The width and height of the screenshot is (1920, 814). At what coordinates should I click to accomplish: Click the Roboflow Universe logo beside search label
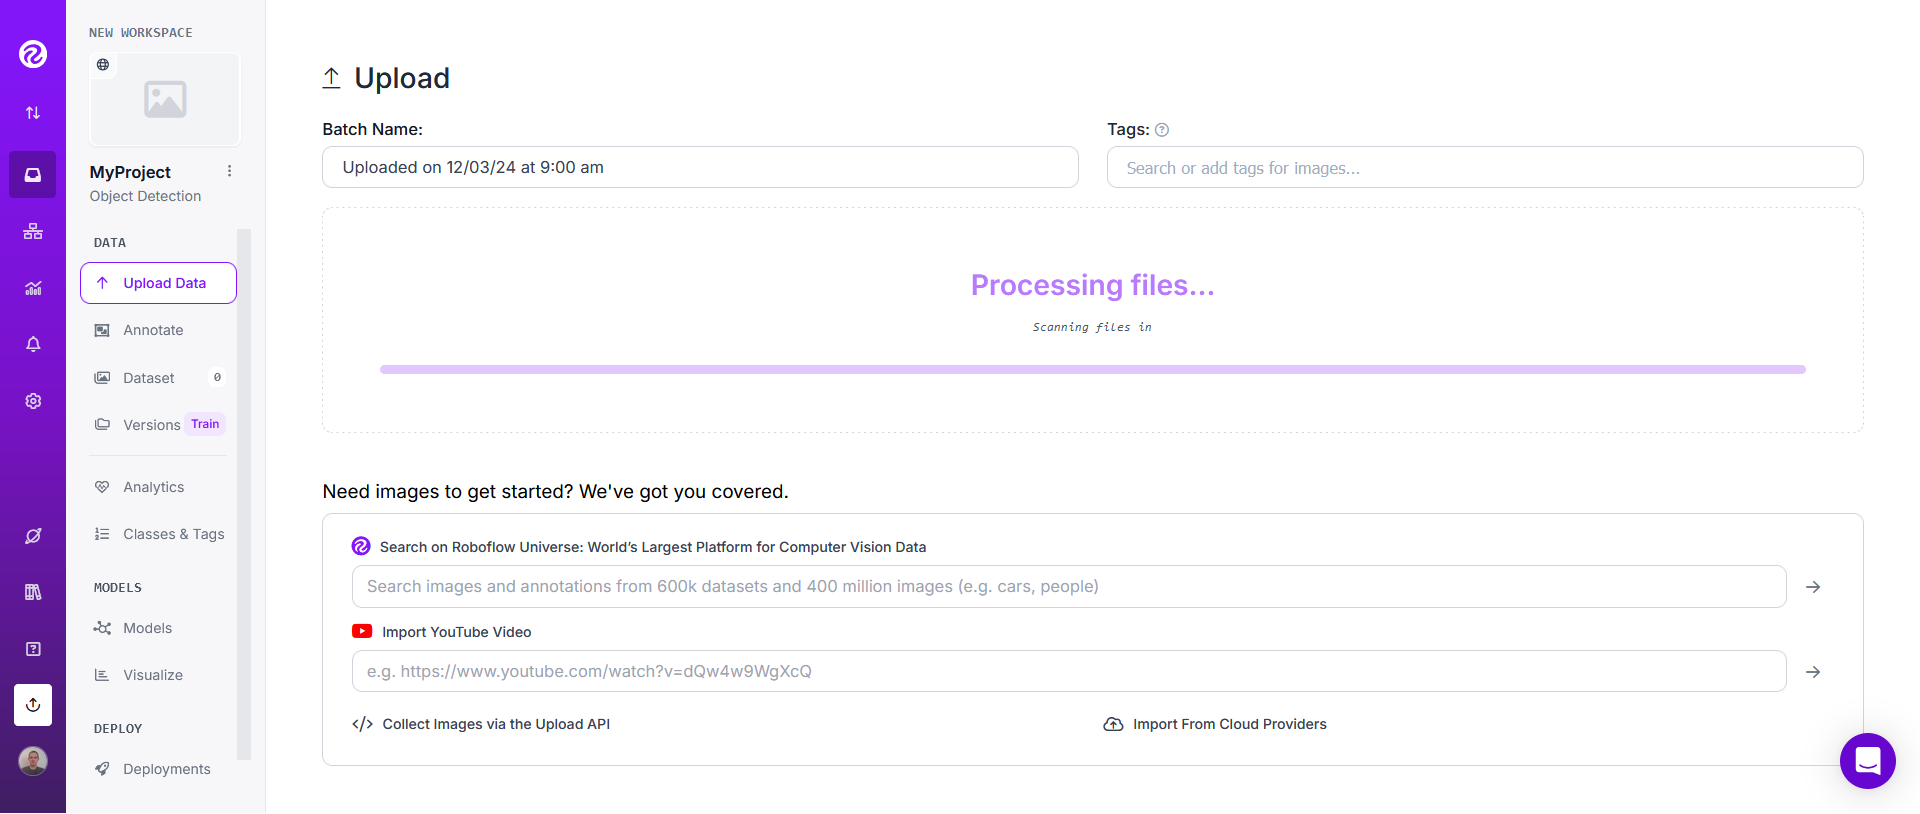tap(361, 546)
